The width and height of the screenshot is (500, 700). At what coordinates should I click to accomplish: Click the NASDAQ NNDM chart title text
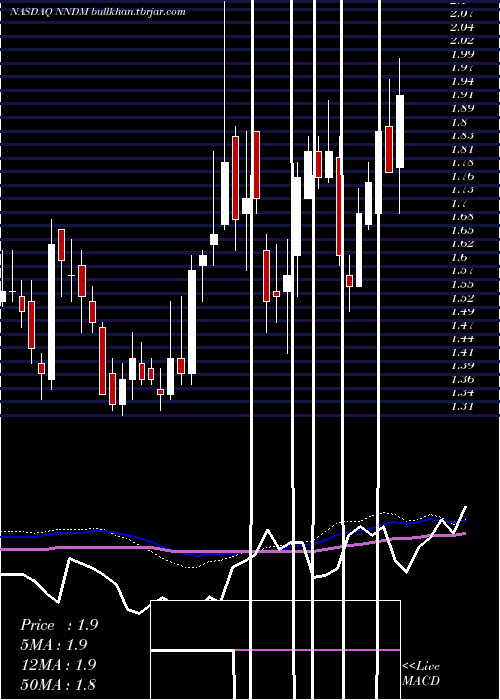pos(49,12)
